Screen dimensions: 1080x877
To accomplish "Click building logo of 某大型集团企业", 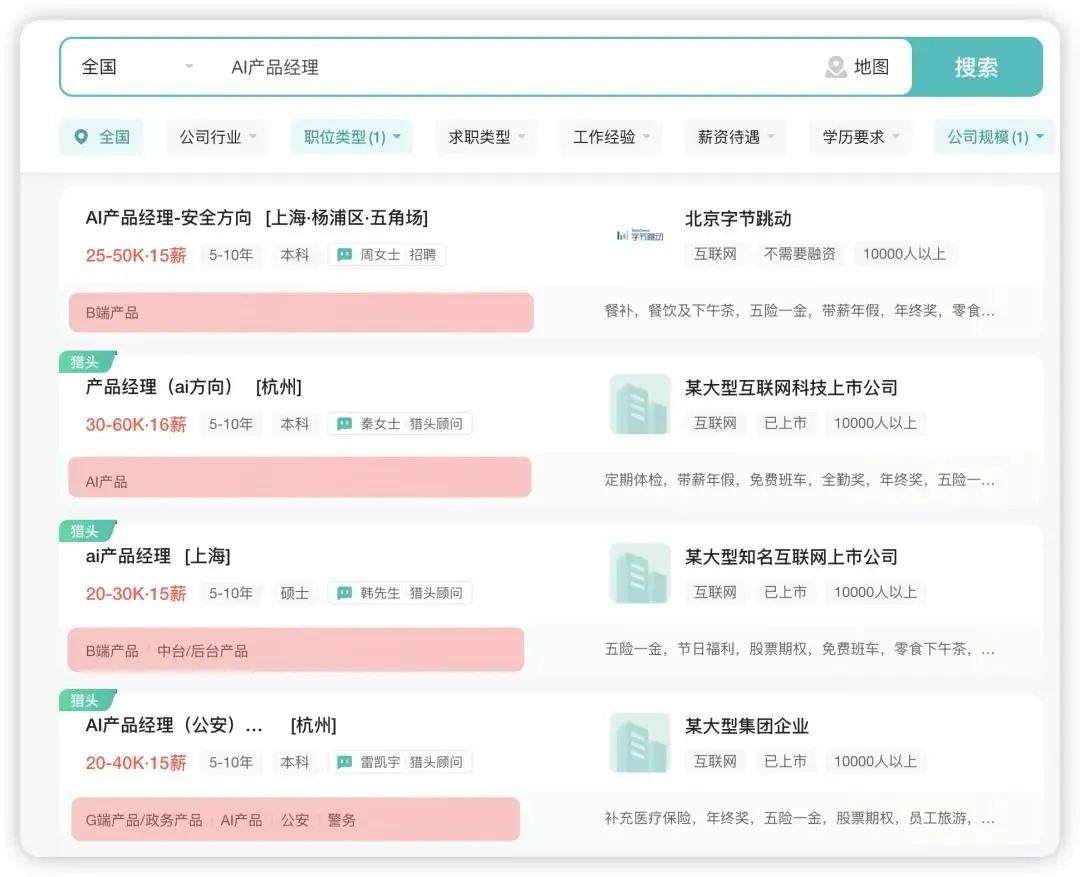I will (x=638, y=742).
